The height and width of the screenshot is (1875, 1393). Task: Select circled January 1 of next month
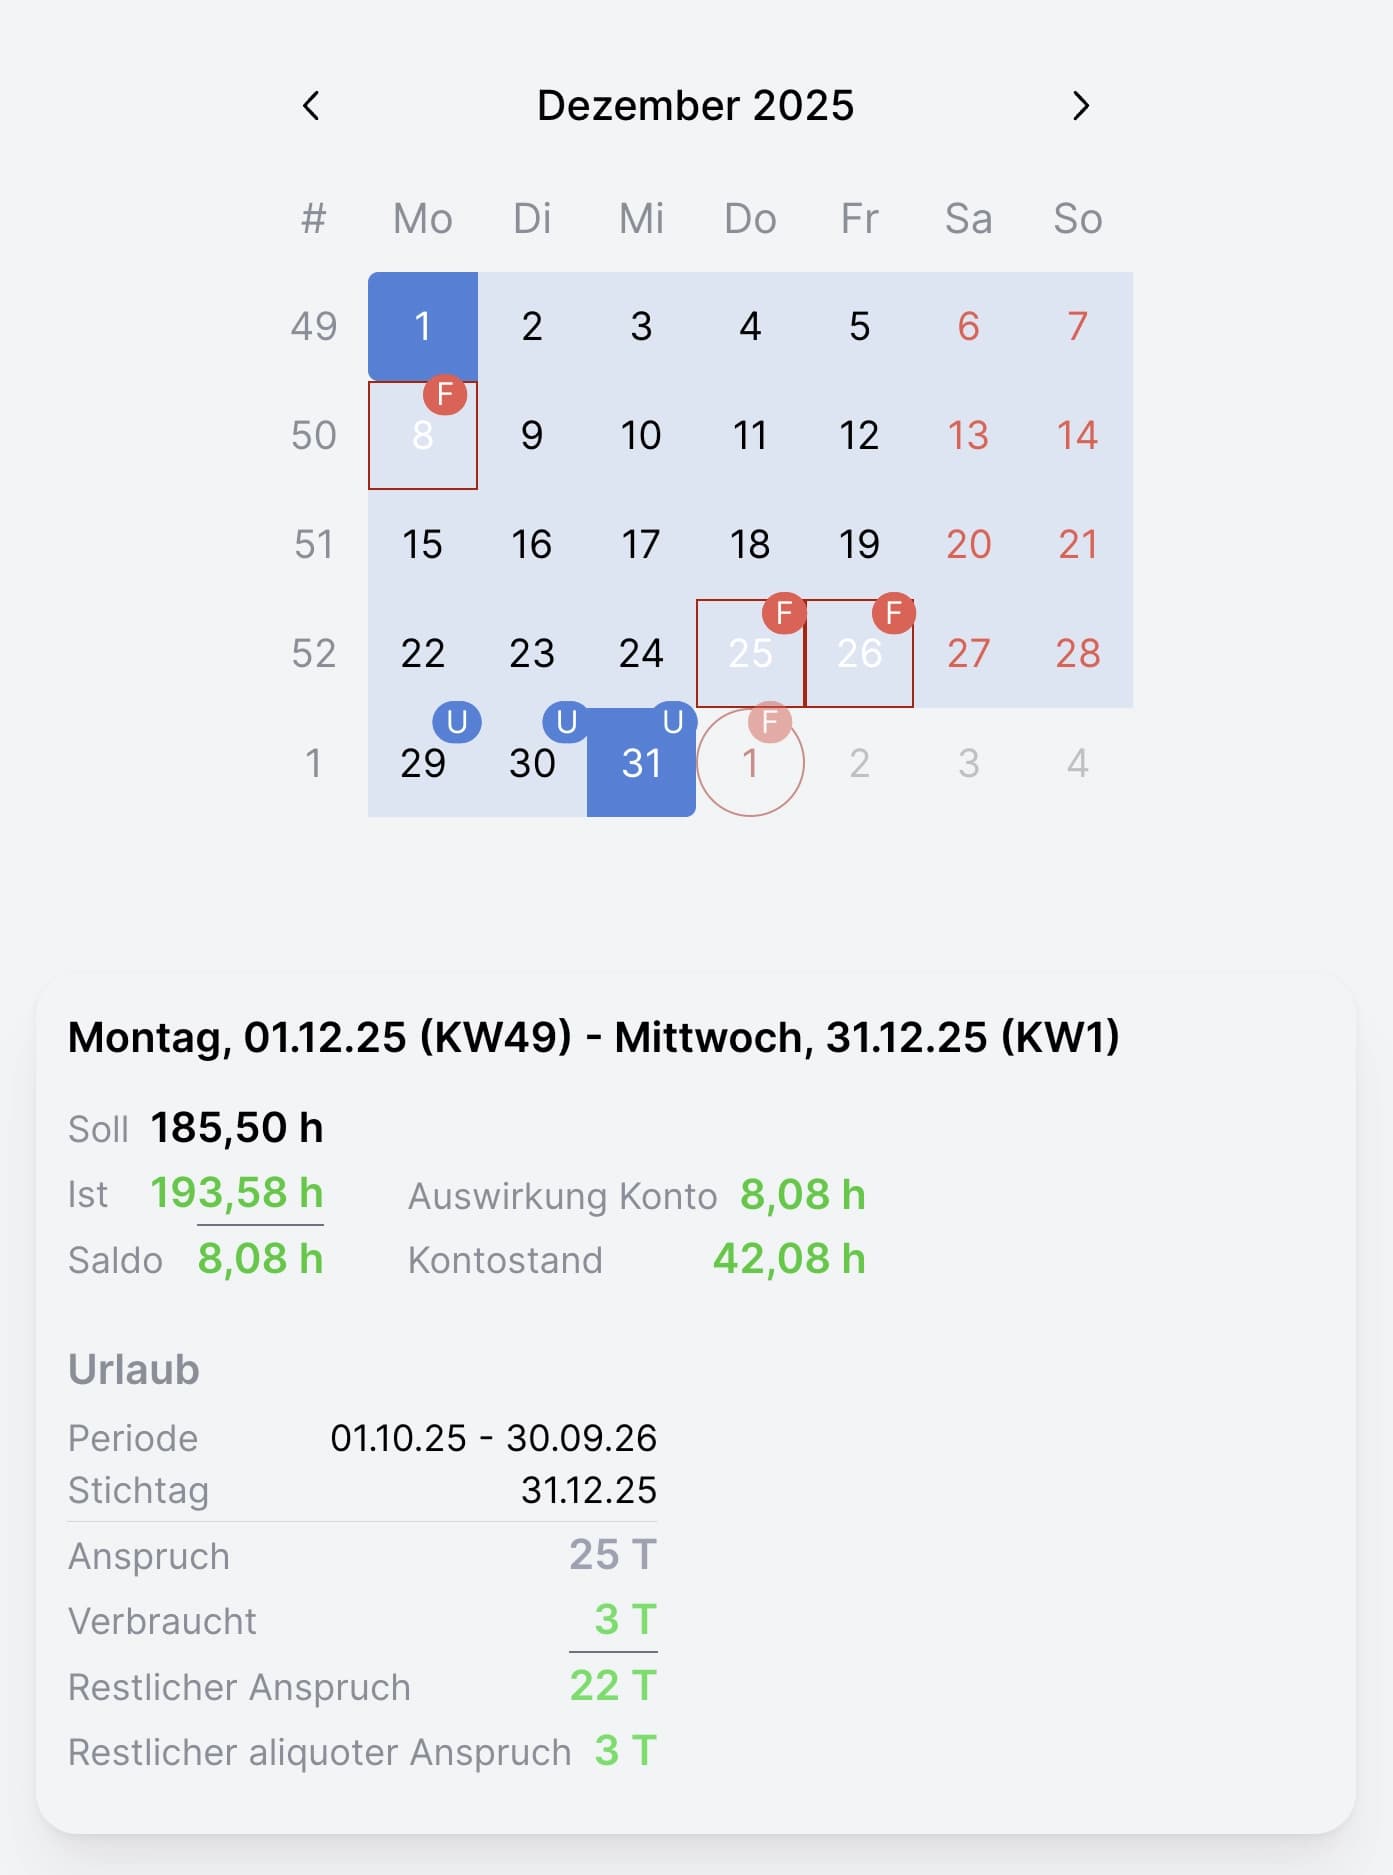[750, 763]
